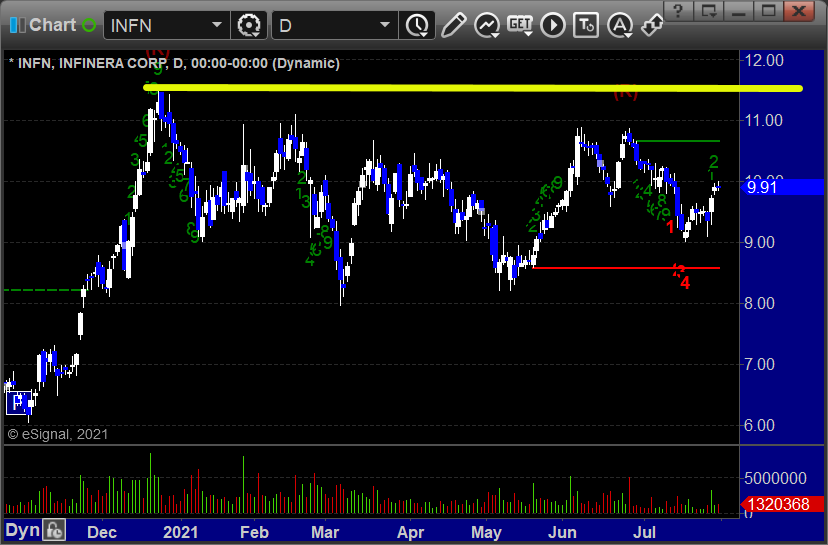The height and width of the screenshot is (545, 828).
Task: Open the alerts circled-A menu
Action: pyautogui.click(x=619, y=25)
